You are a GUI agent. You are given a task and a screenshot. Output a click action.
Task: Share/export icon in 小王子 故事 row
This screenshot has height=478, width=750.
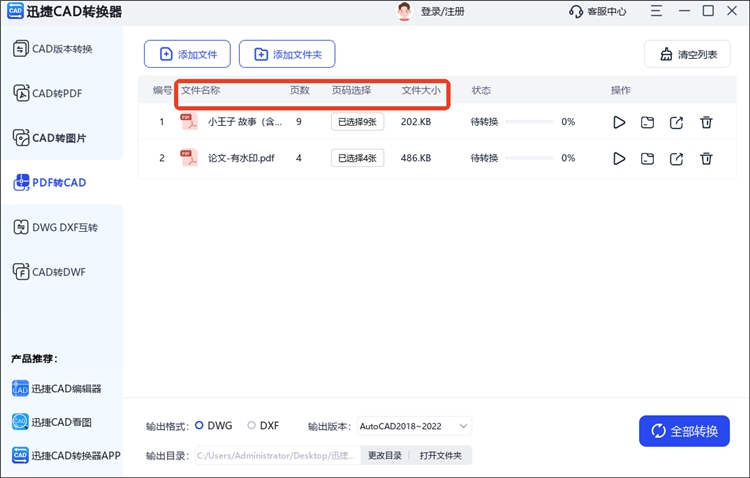click(676, 122)
